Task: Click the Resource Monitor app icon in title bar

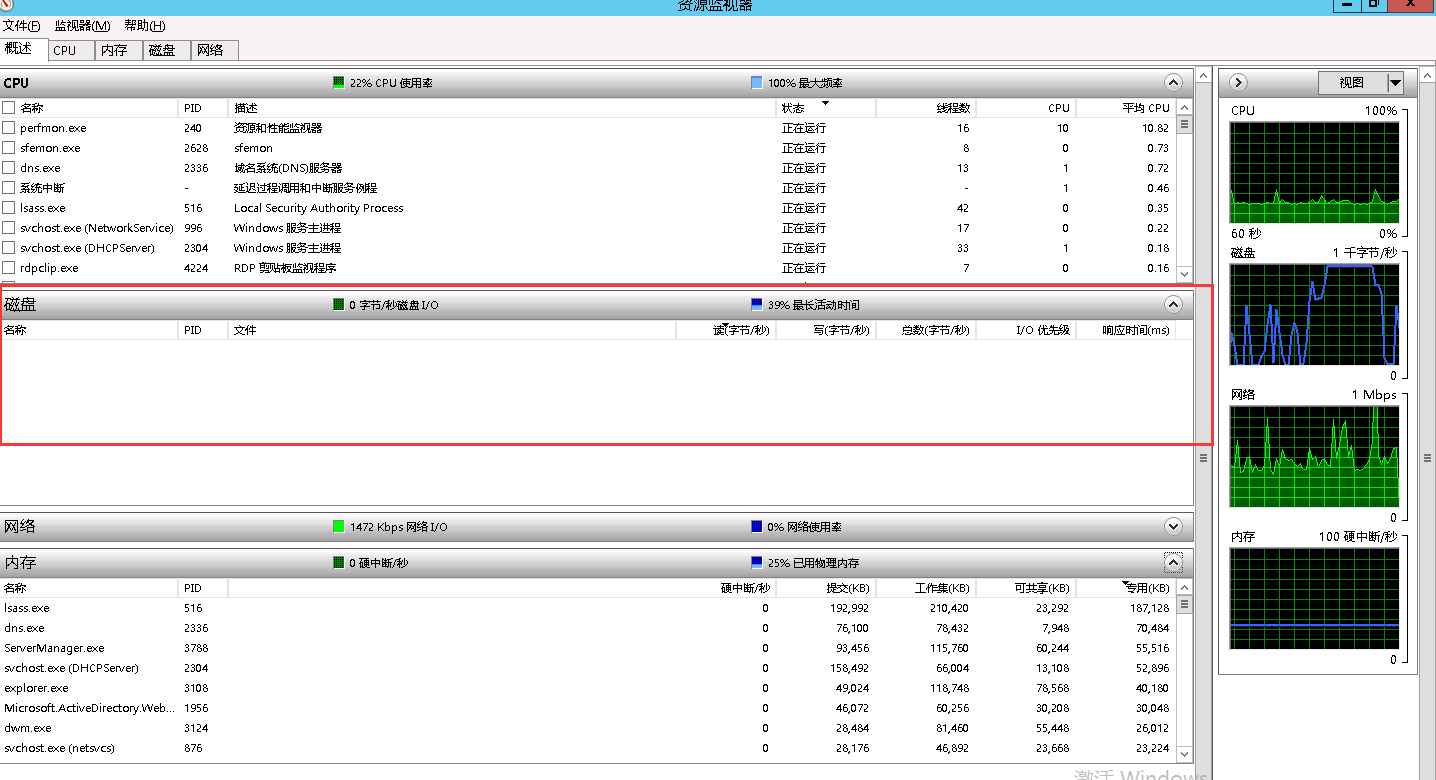Action: click(8, 4)
